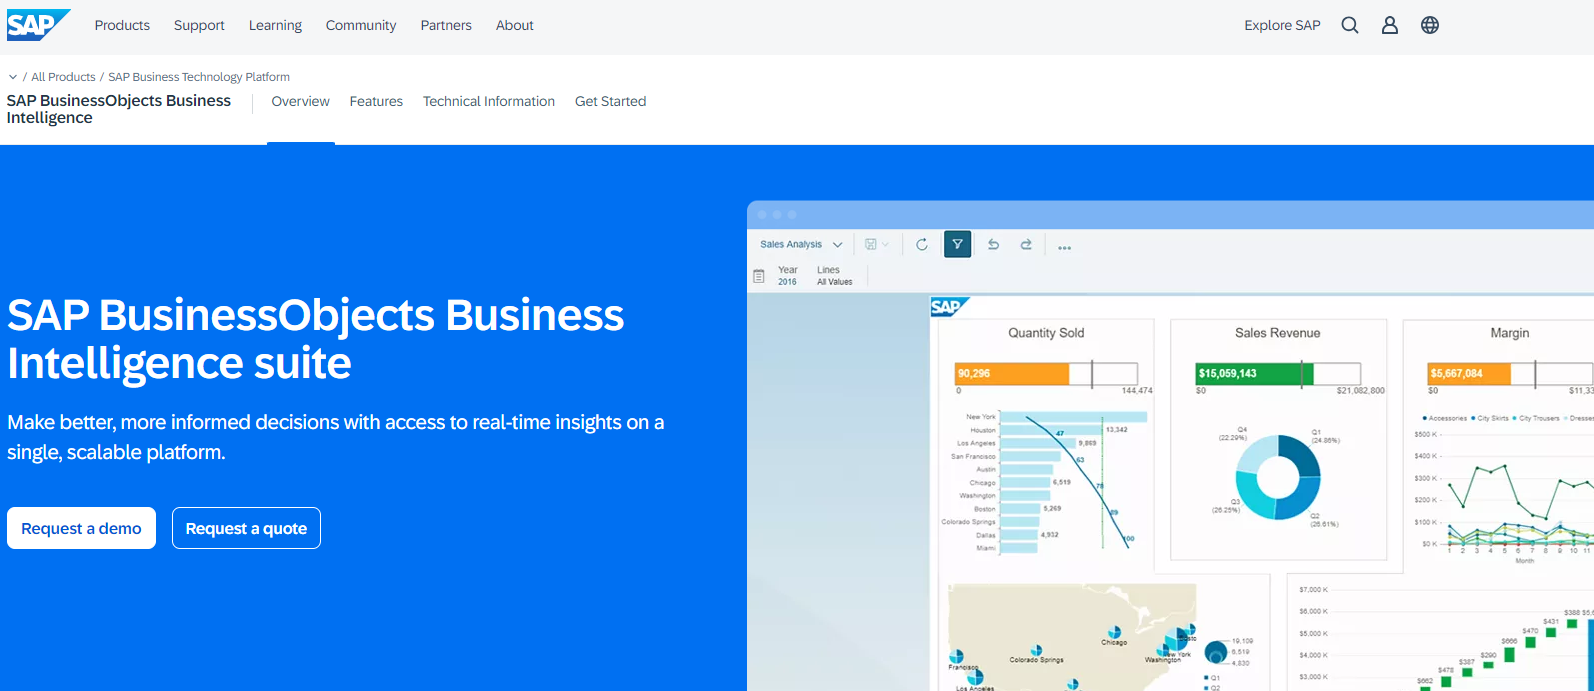
Task: Go to the Get Started tab
Action: pyautogui.click(x=610, y=101)
